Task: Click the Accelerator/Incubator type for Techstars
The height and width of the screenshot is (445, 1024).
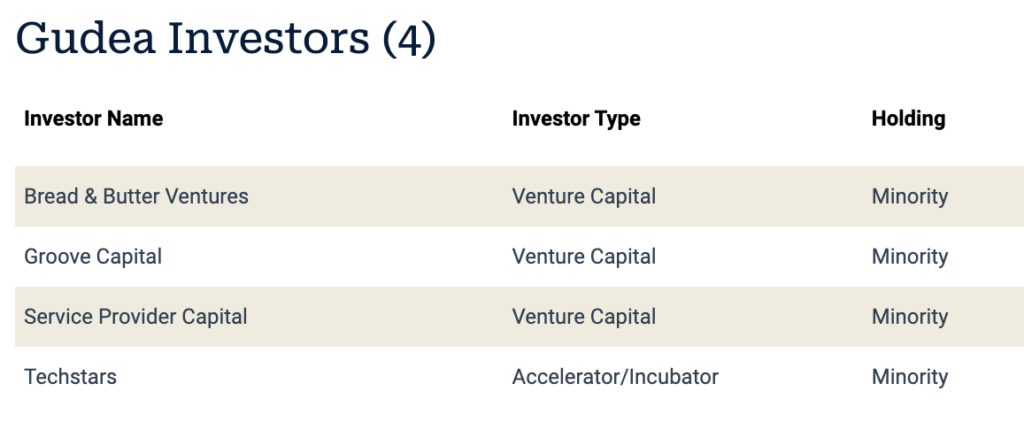Action: tap(615, 377)
